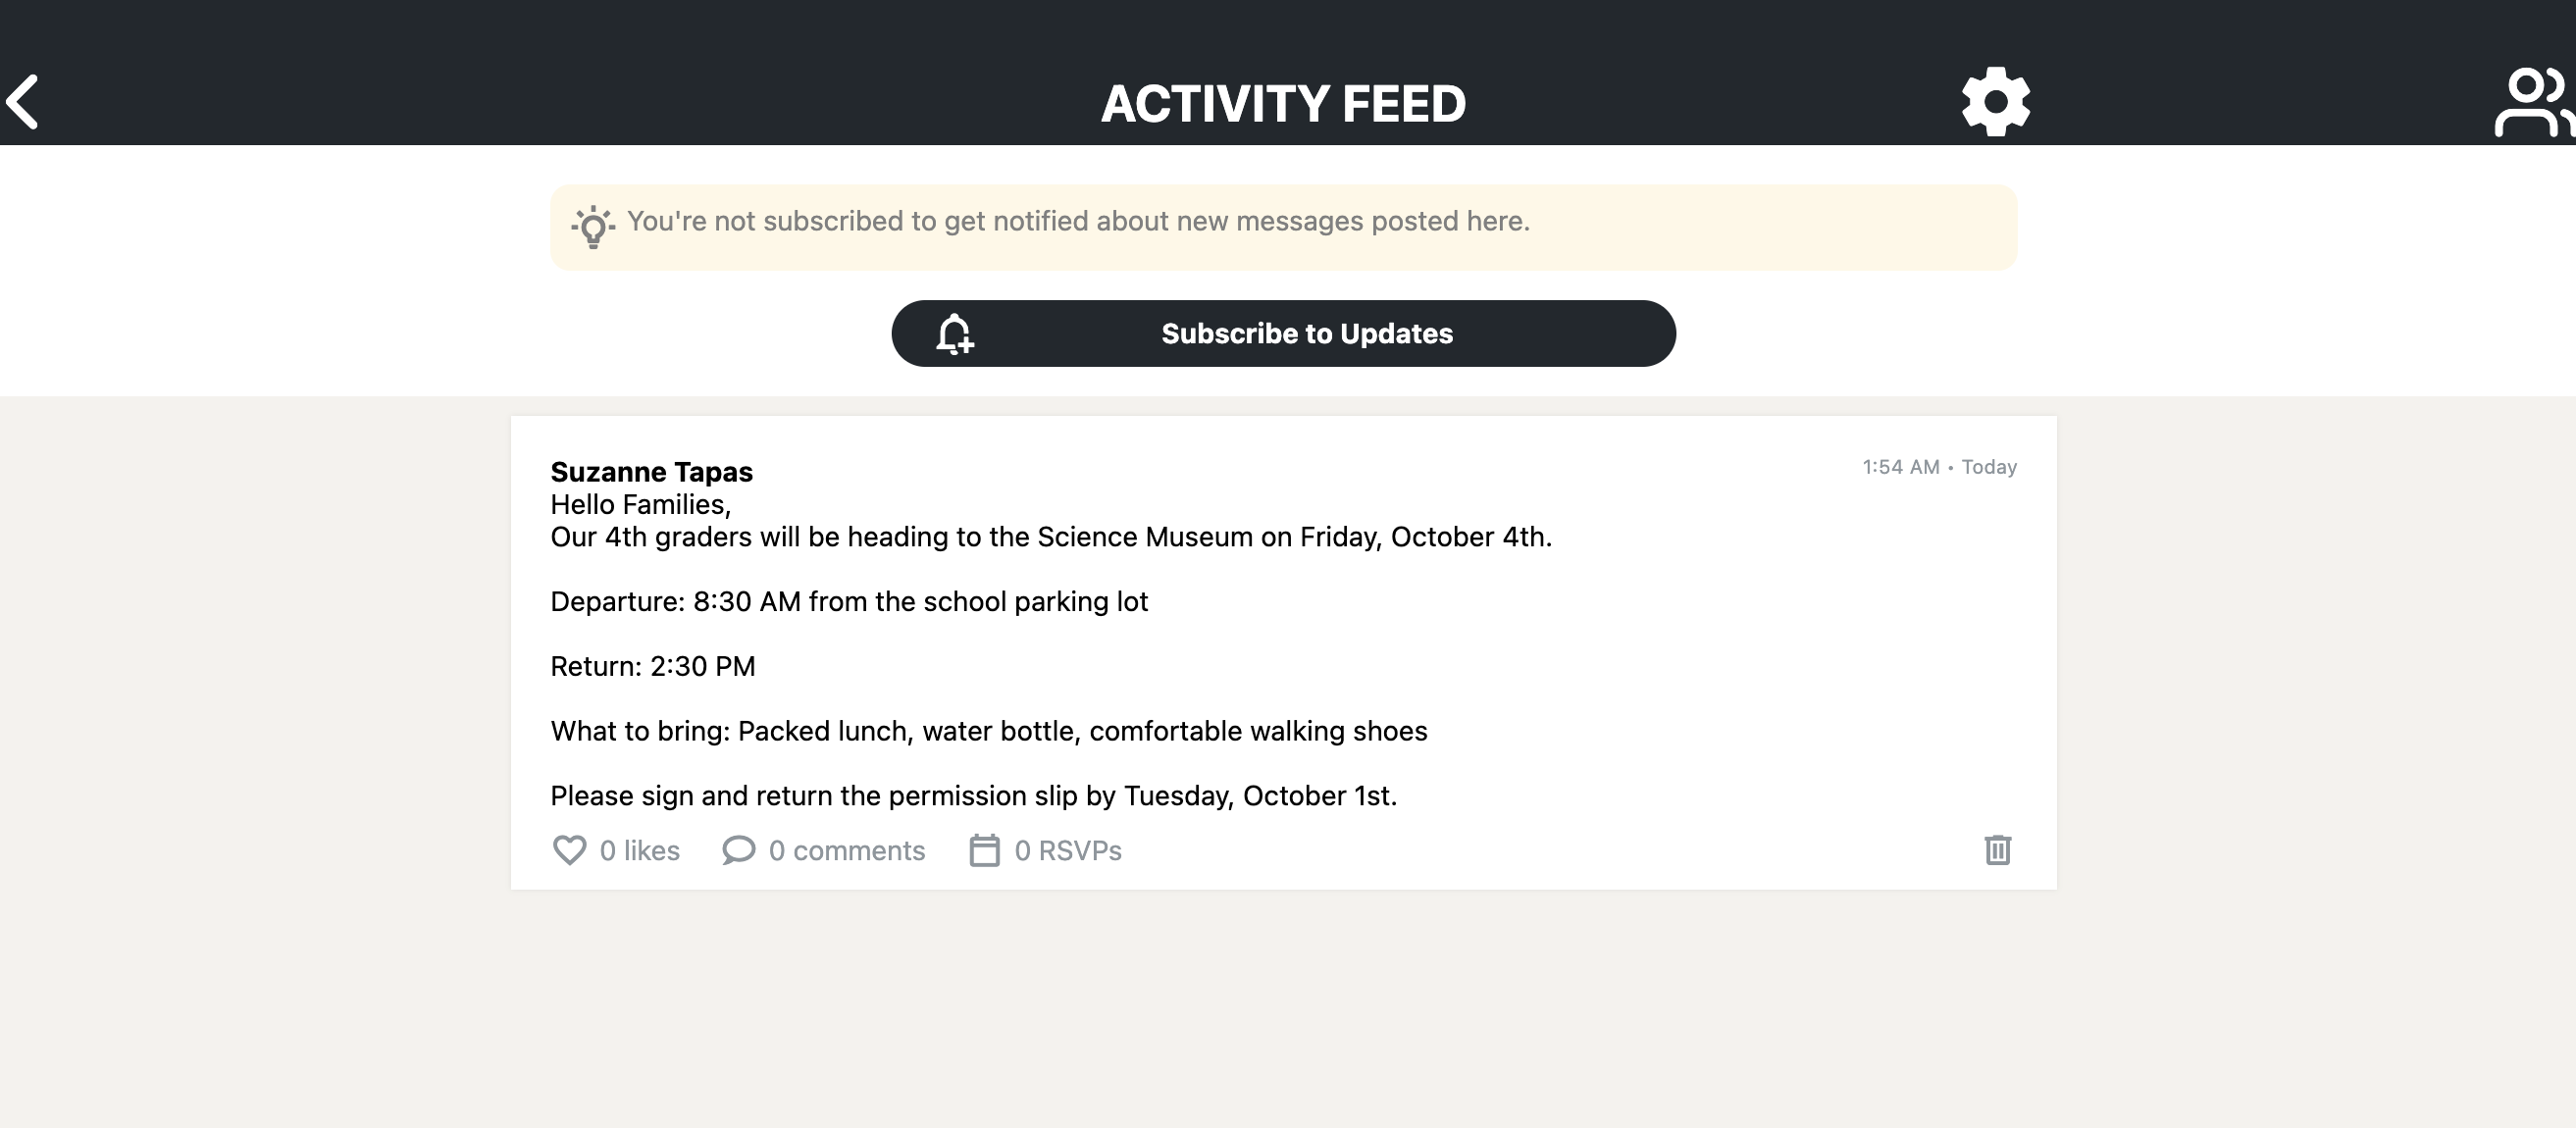The image size is (2576, 1128).
Task: Click the author name Suzanne Tapas
Action: pos(651,472)
